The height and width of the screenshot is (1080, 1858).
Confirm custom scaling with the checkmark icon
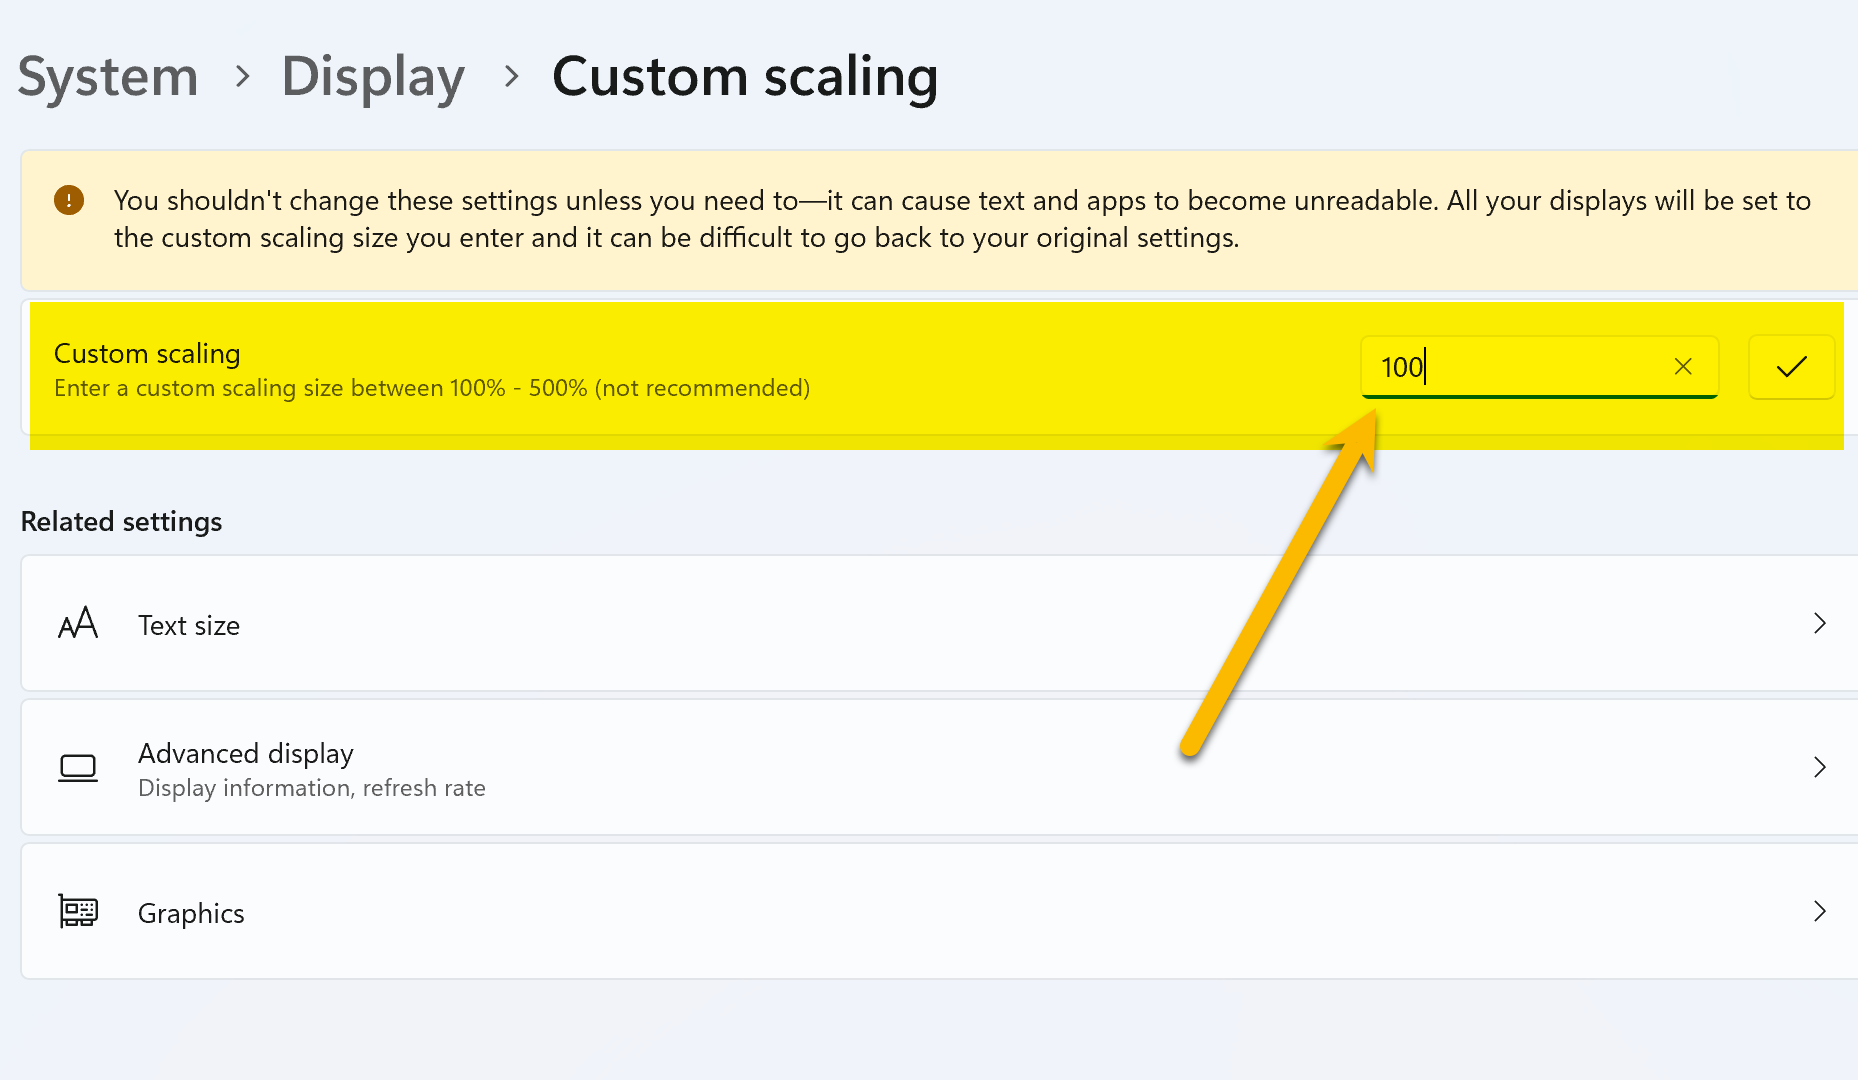click(1791, 367)
